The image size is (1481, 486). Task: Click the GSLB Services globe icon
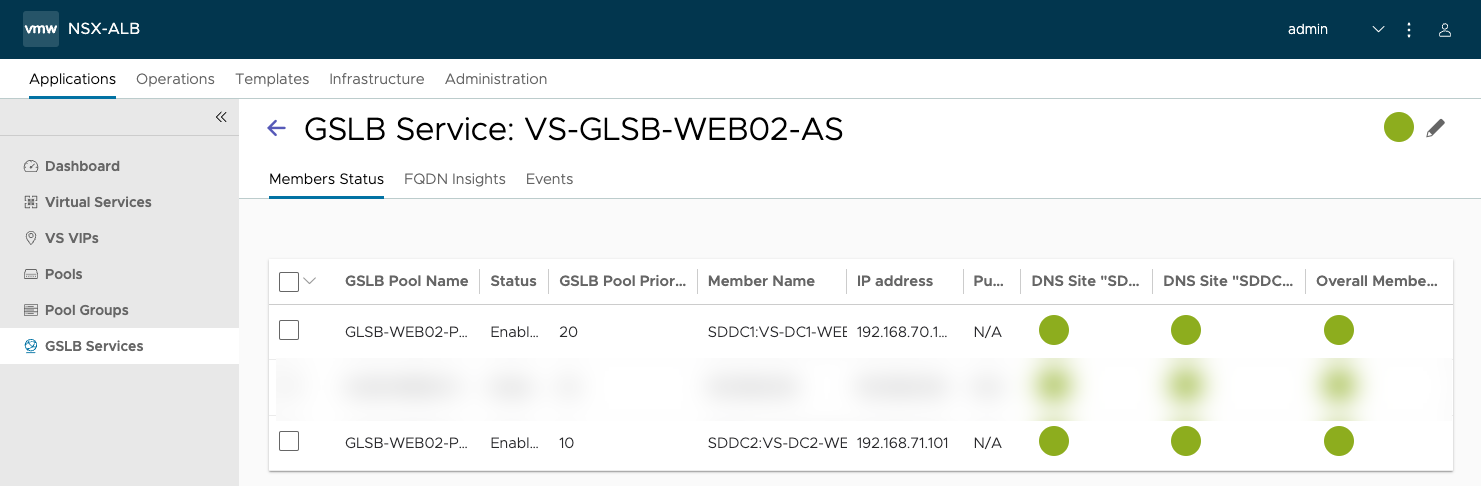(x=31, y=346)
